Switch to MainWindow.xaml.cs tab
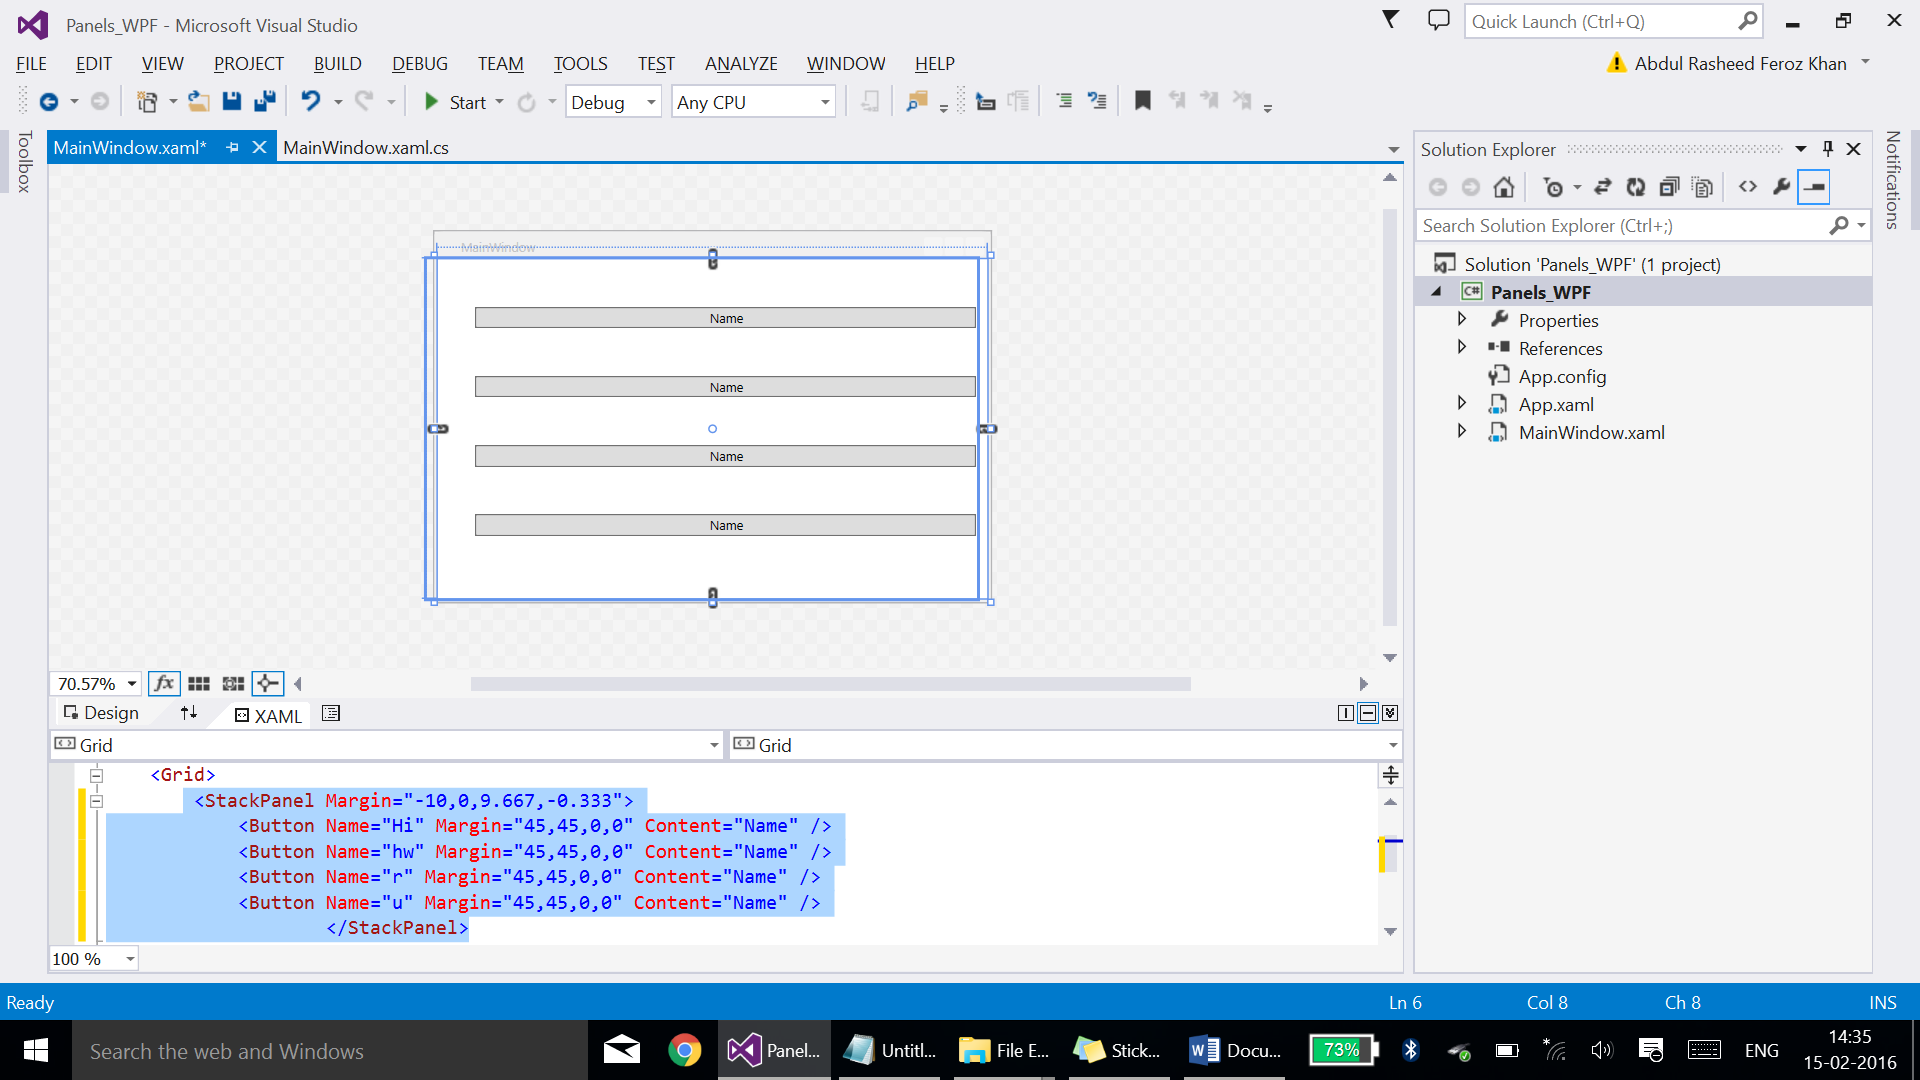The image size is (1920, 1080). click(x=366, y=148)
